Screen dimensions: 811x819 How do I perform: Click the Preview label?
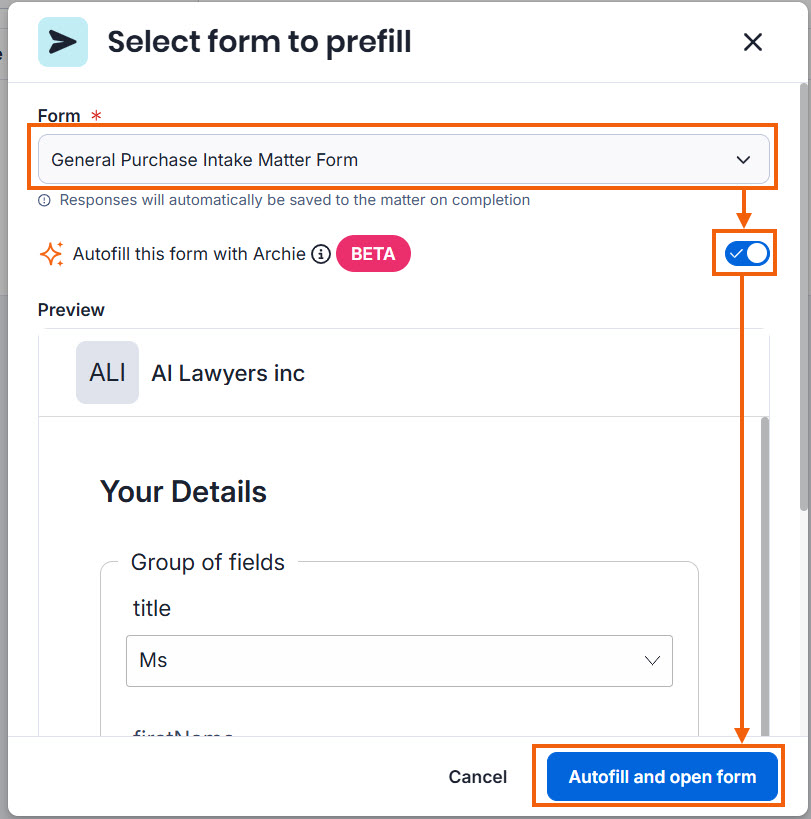click(x=71, y=310)
